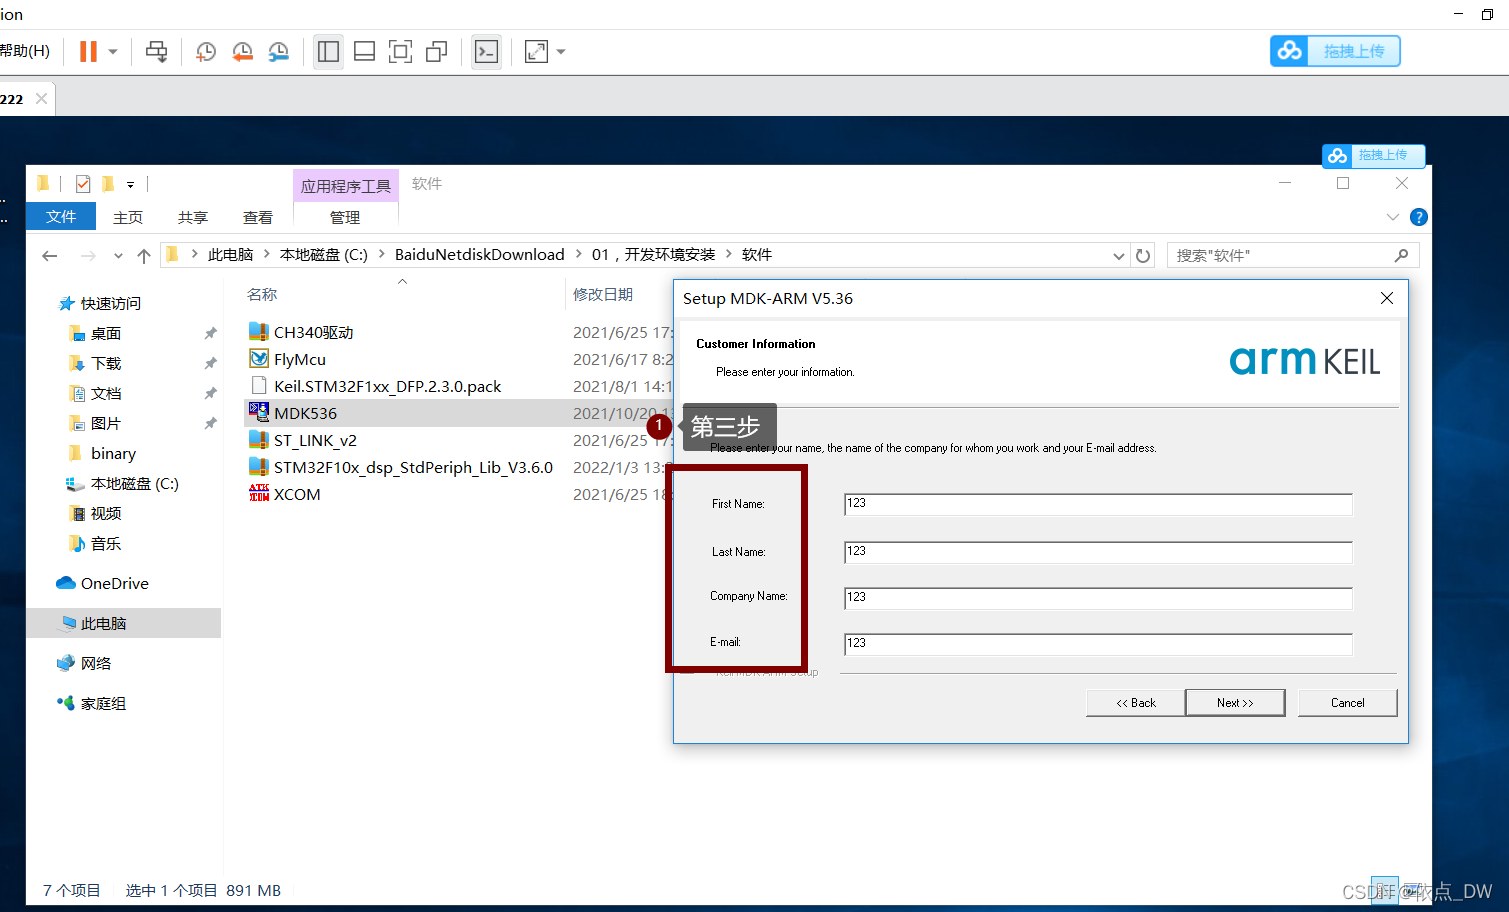The height and width of the screenshot is (912, 1509).
Task: Select 快速访问 in the navigation pane
Action: (x=110, y=303)
